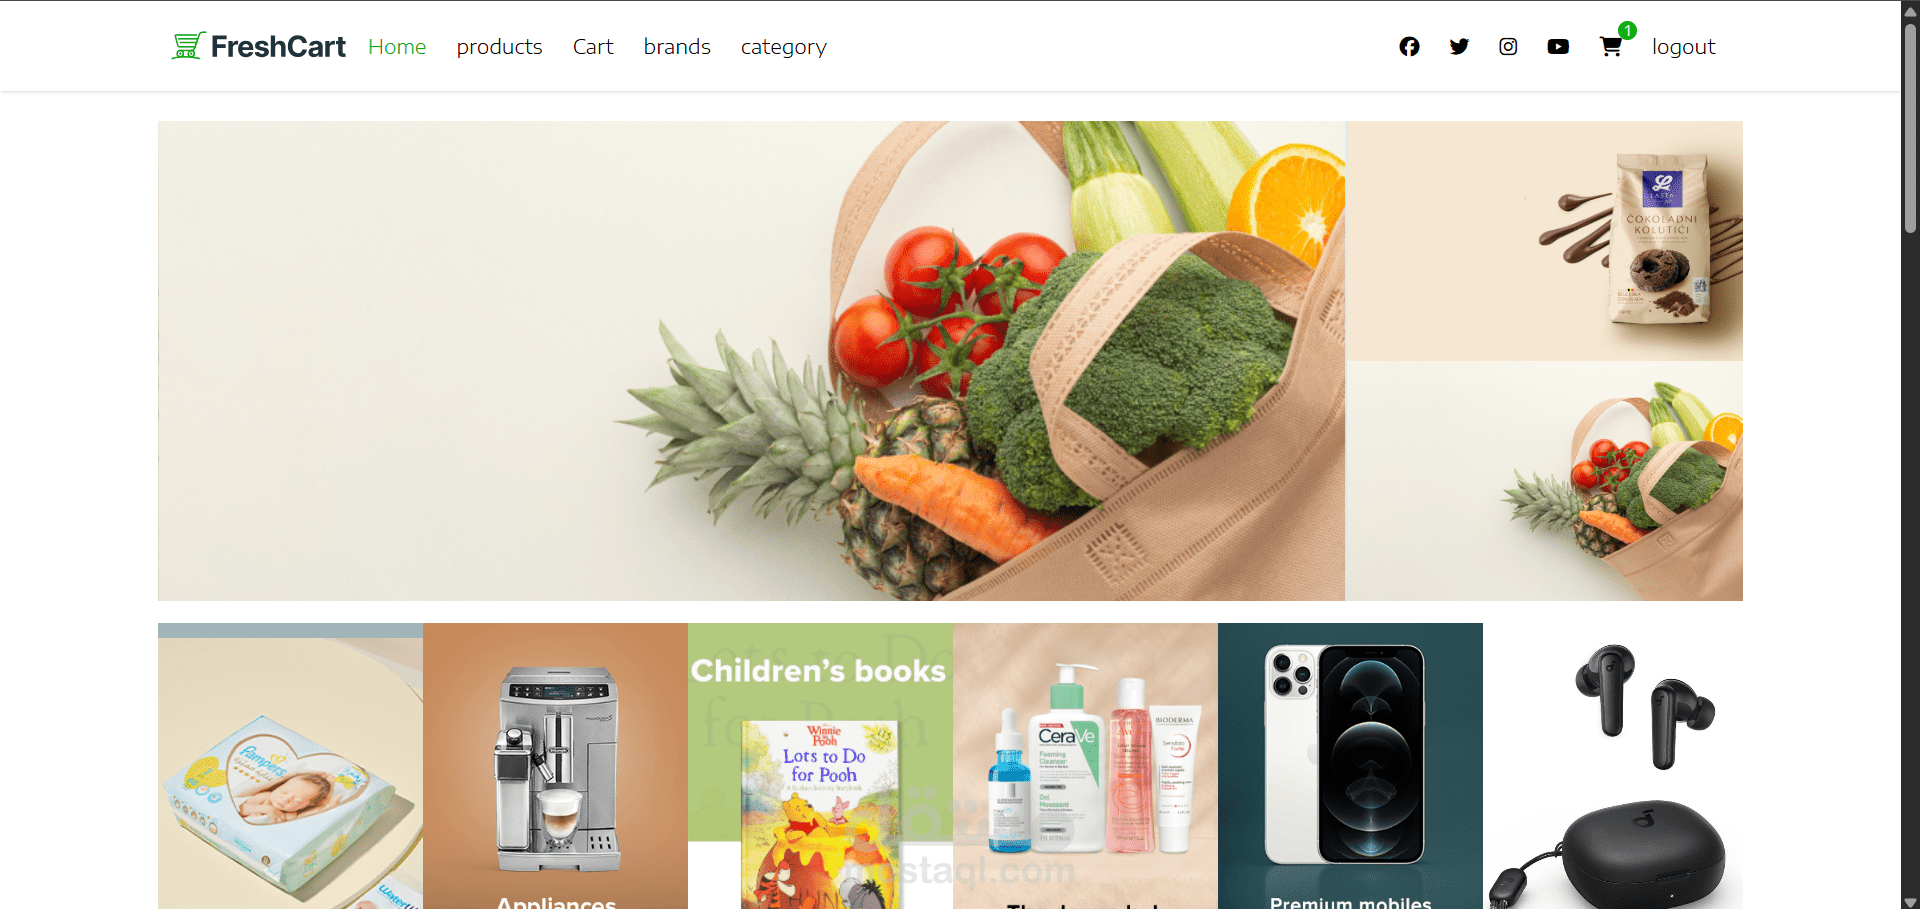Open the Cart nav link

tap(593, 47)
